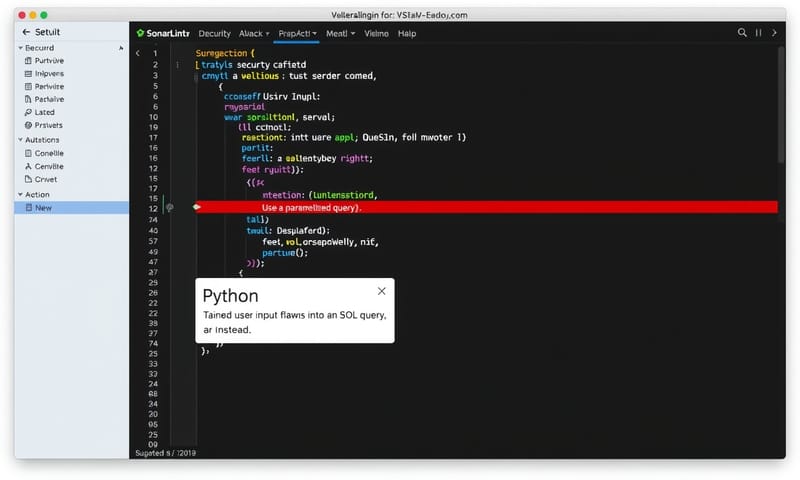Viewport: 800px width, 480px height.
Task: Click the pause icon in the top bar
Action: 757,33
